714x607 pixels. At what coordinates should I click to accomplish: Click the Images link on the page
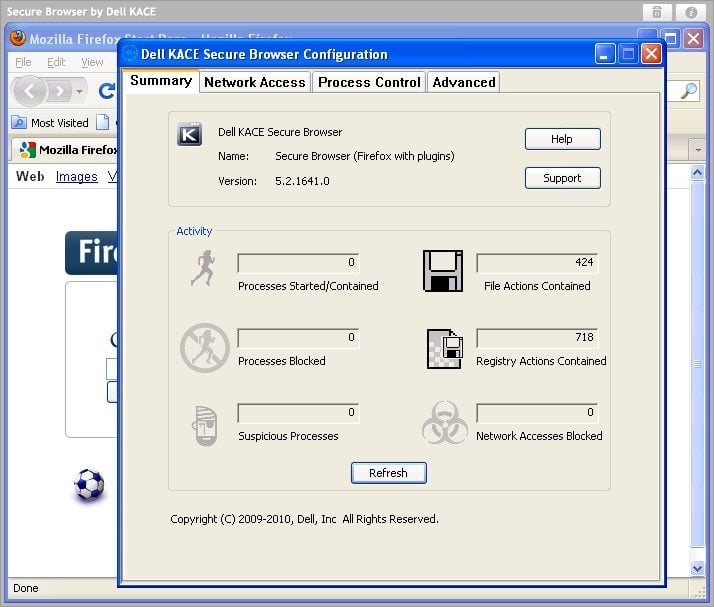pyautogui.click(x=76, y=177)
